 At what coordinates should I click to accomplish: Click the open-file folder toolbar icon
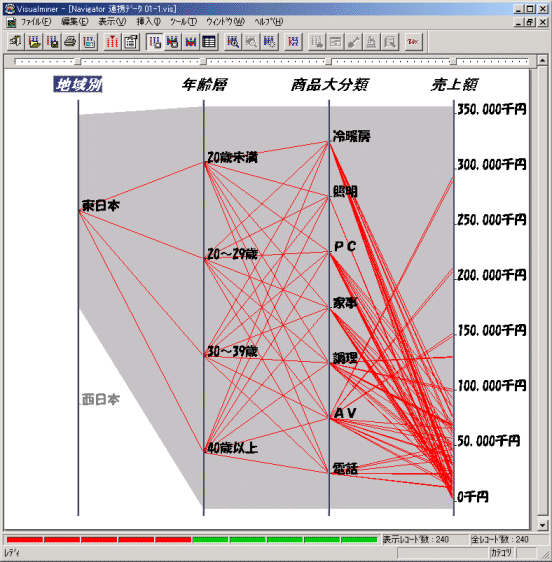[34, 42]
